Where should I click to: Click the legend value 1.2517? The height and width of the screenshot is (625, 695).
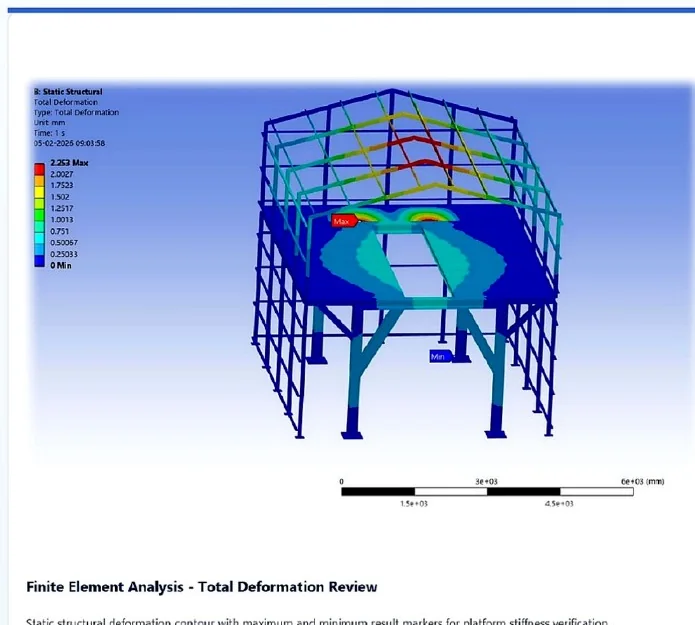[62, 208]
